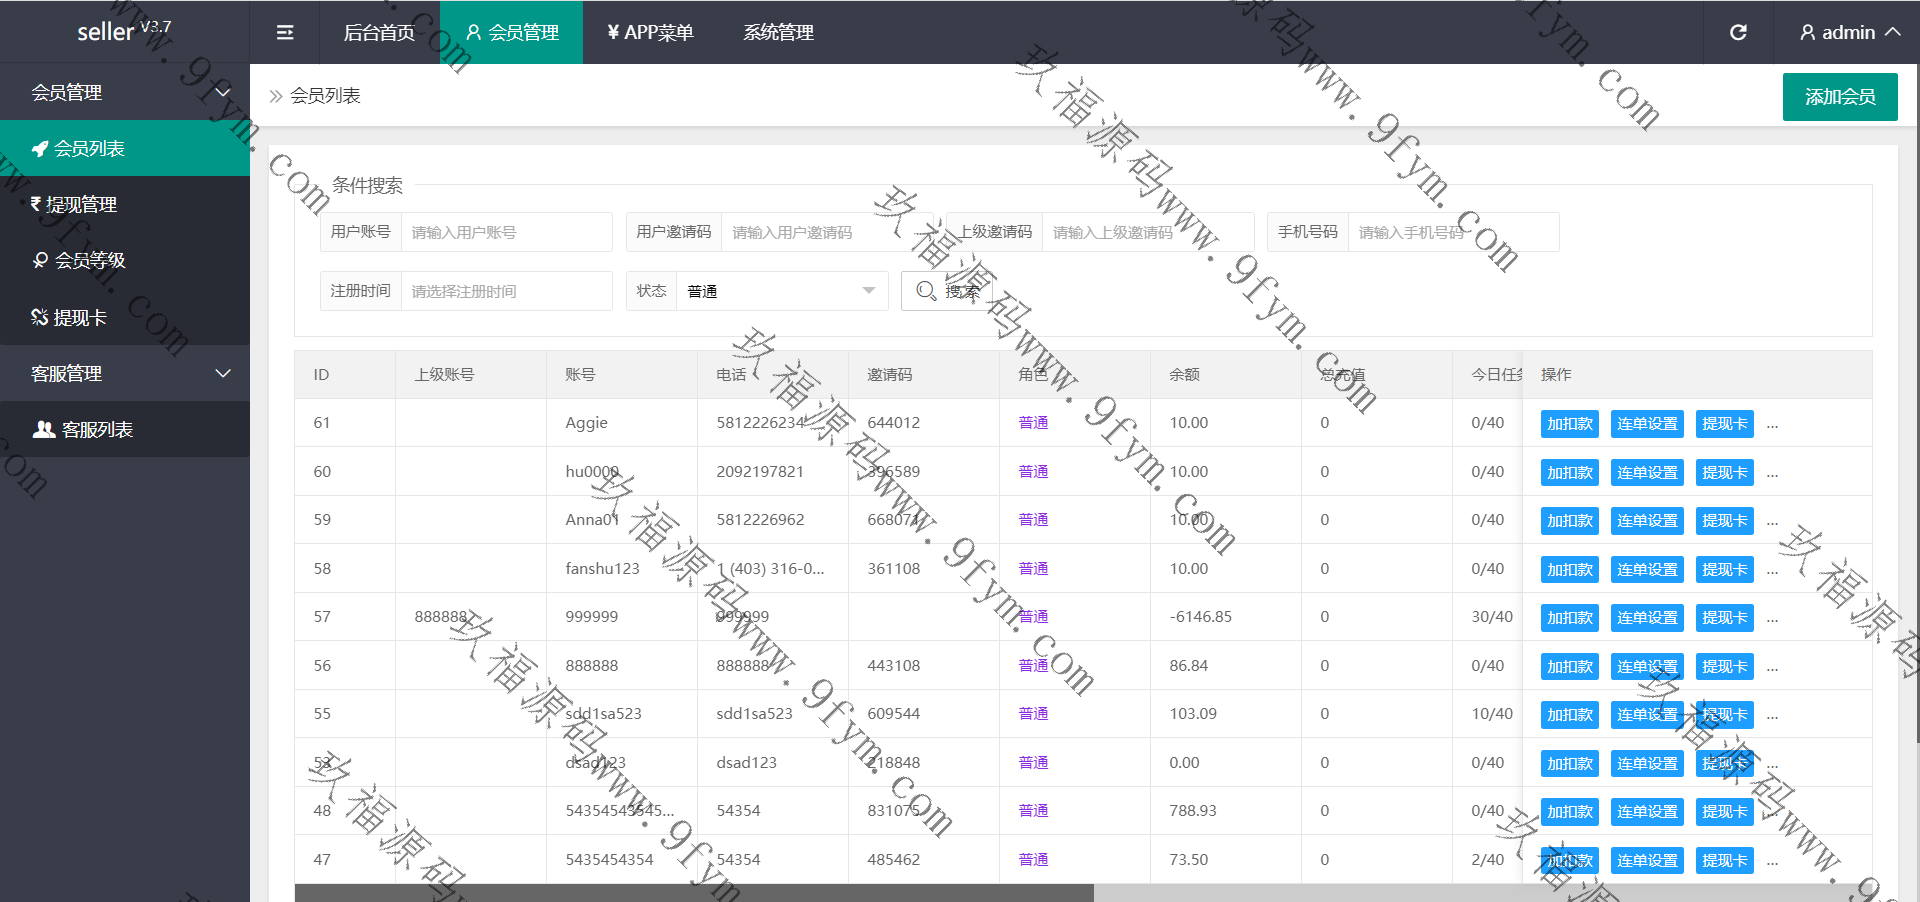Click 连单设置 for user fanshu123
The image size is (1920, 902).
[x=1647, y=570]
